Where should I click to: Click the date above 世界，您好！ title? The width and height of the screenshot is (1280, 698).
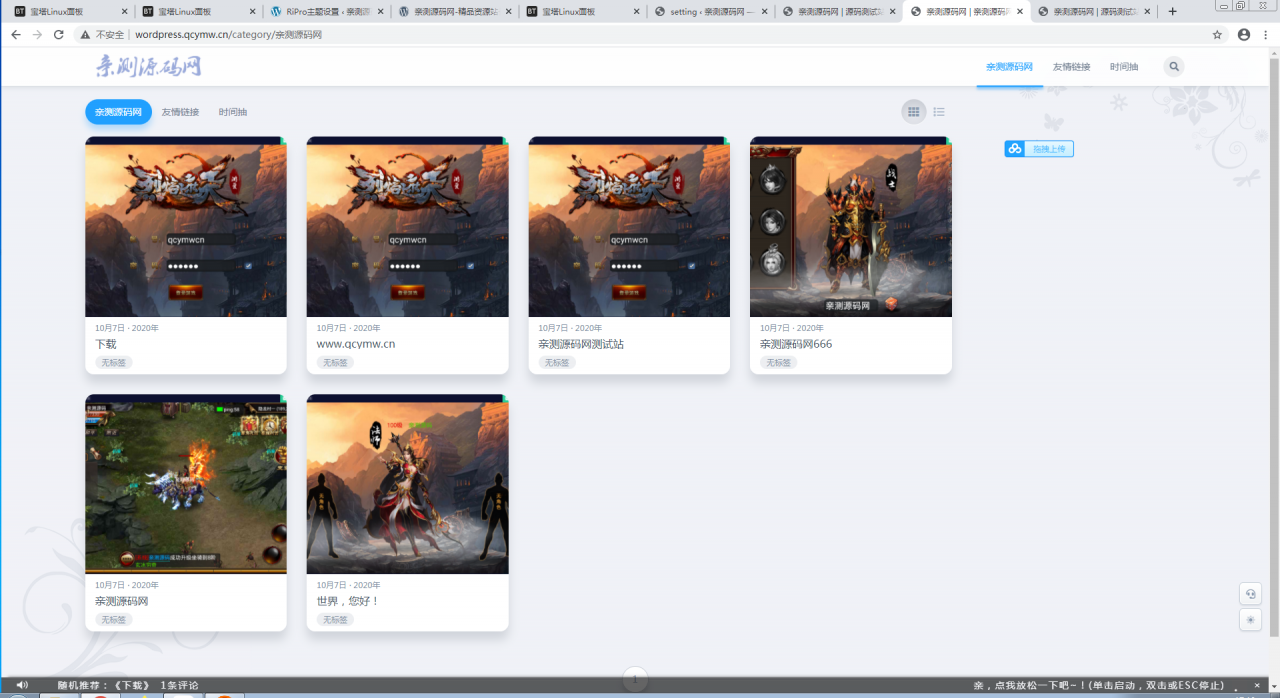click(348, 585)
